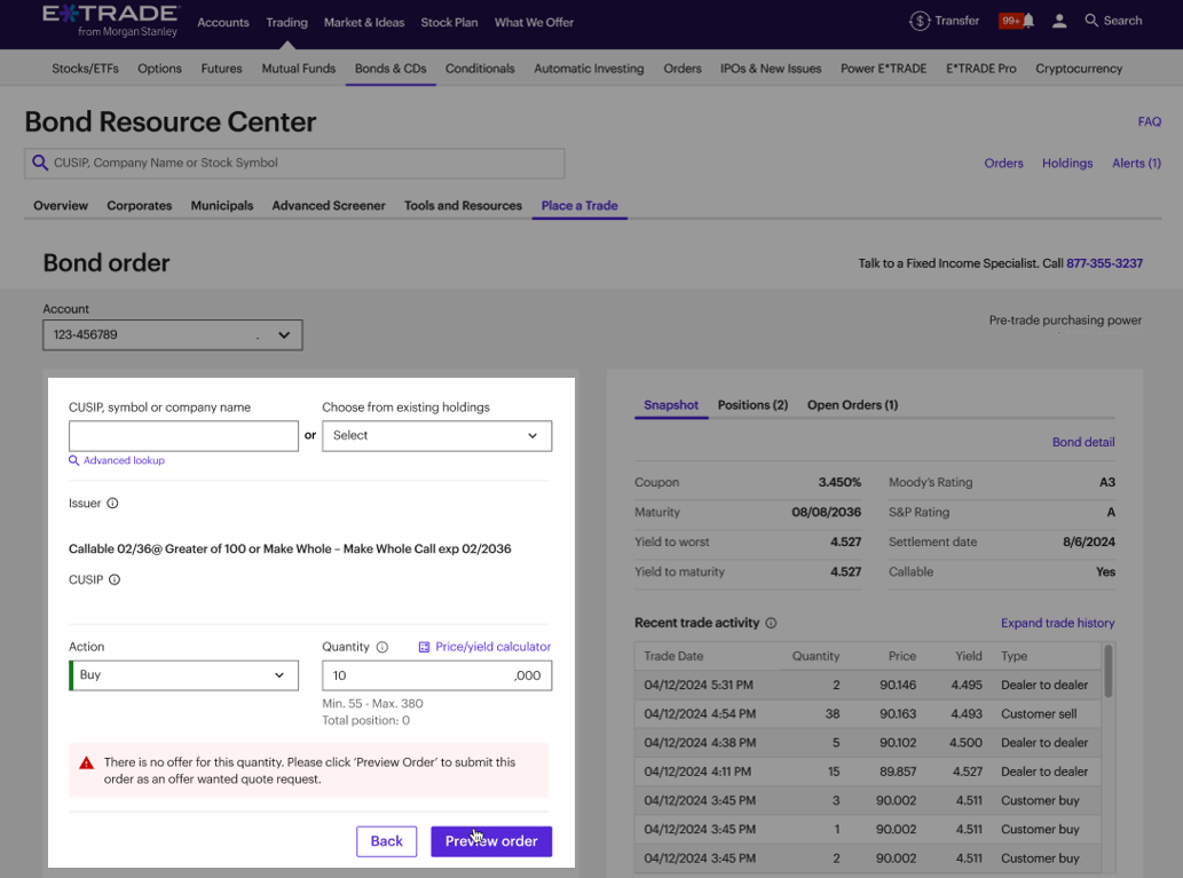Click the Transfer dollar icon
This screenshot has width=1183, height=878.
918,19
